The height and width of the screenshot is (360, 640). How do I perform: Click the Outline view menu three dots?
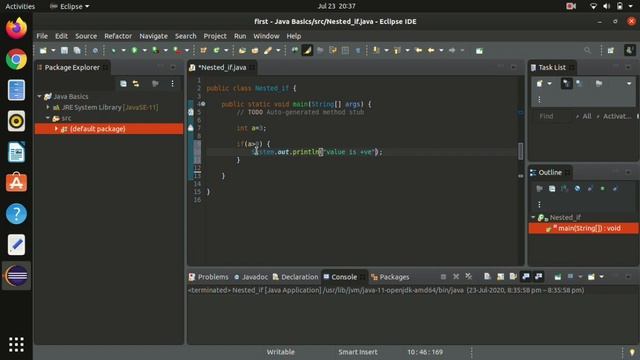pos(539,204)
